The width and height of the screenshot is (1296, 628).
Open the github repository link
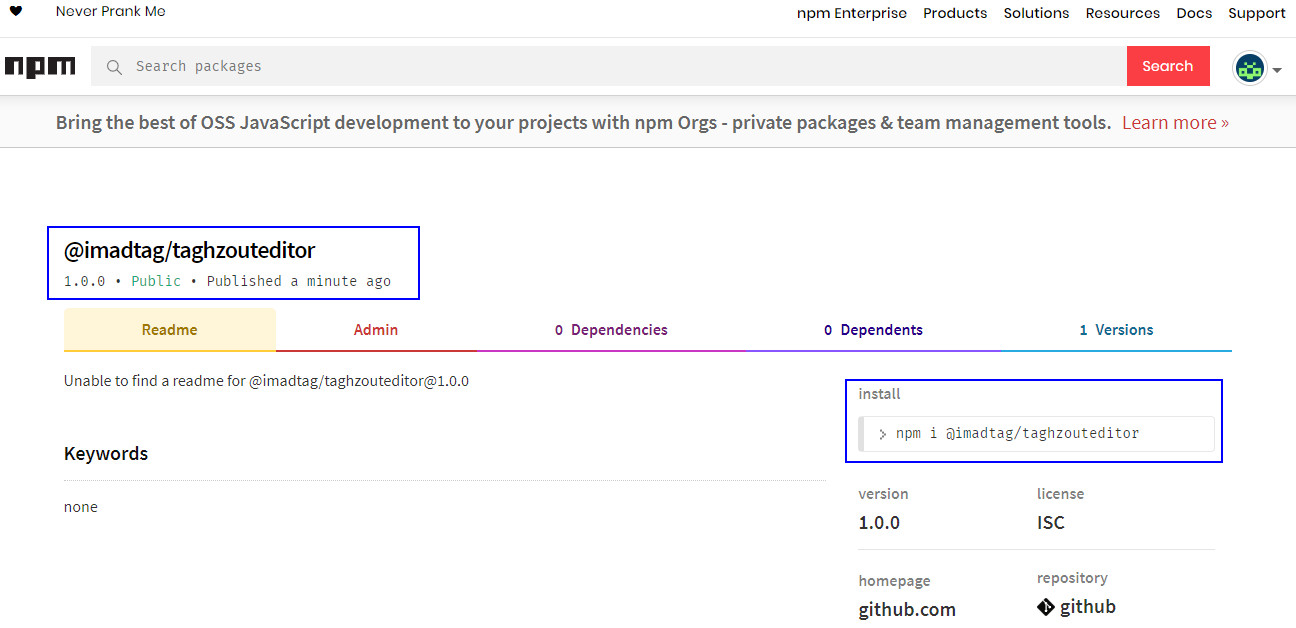(x=1088, y=607)
